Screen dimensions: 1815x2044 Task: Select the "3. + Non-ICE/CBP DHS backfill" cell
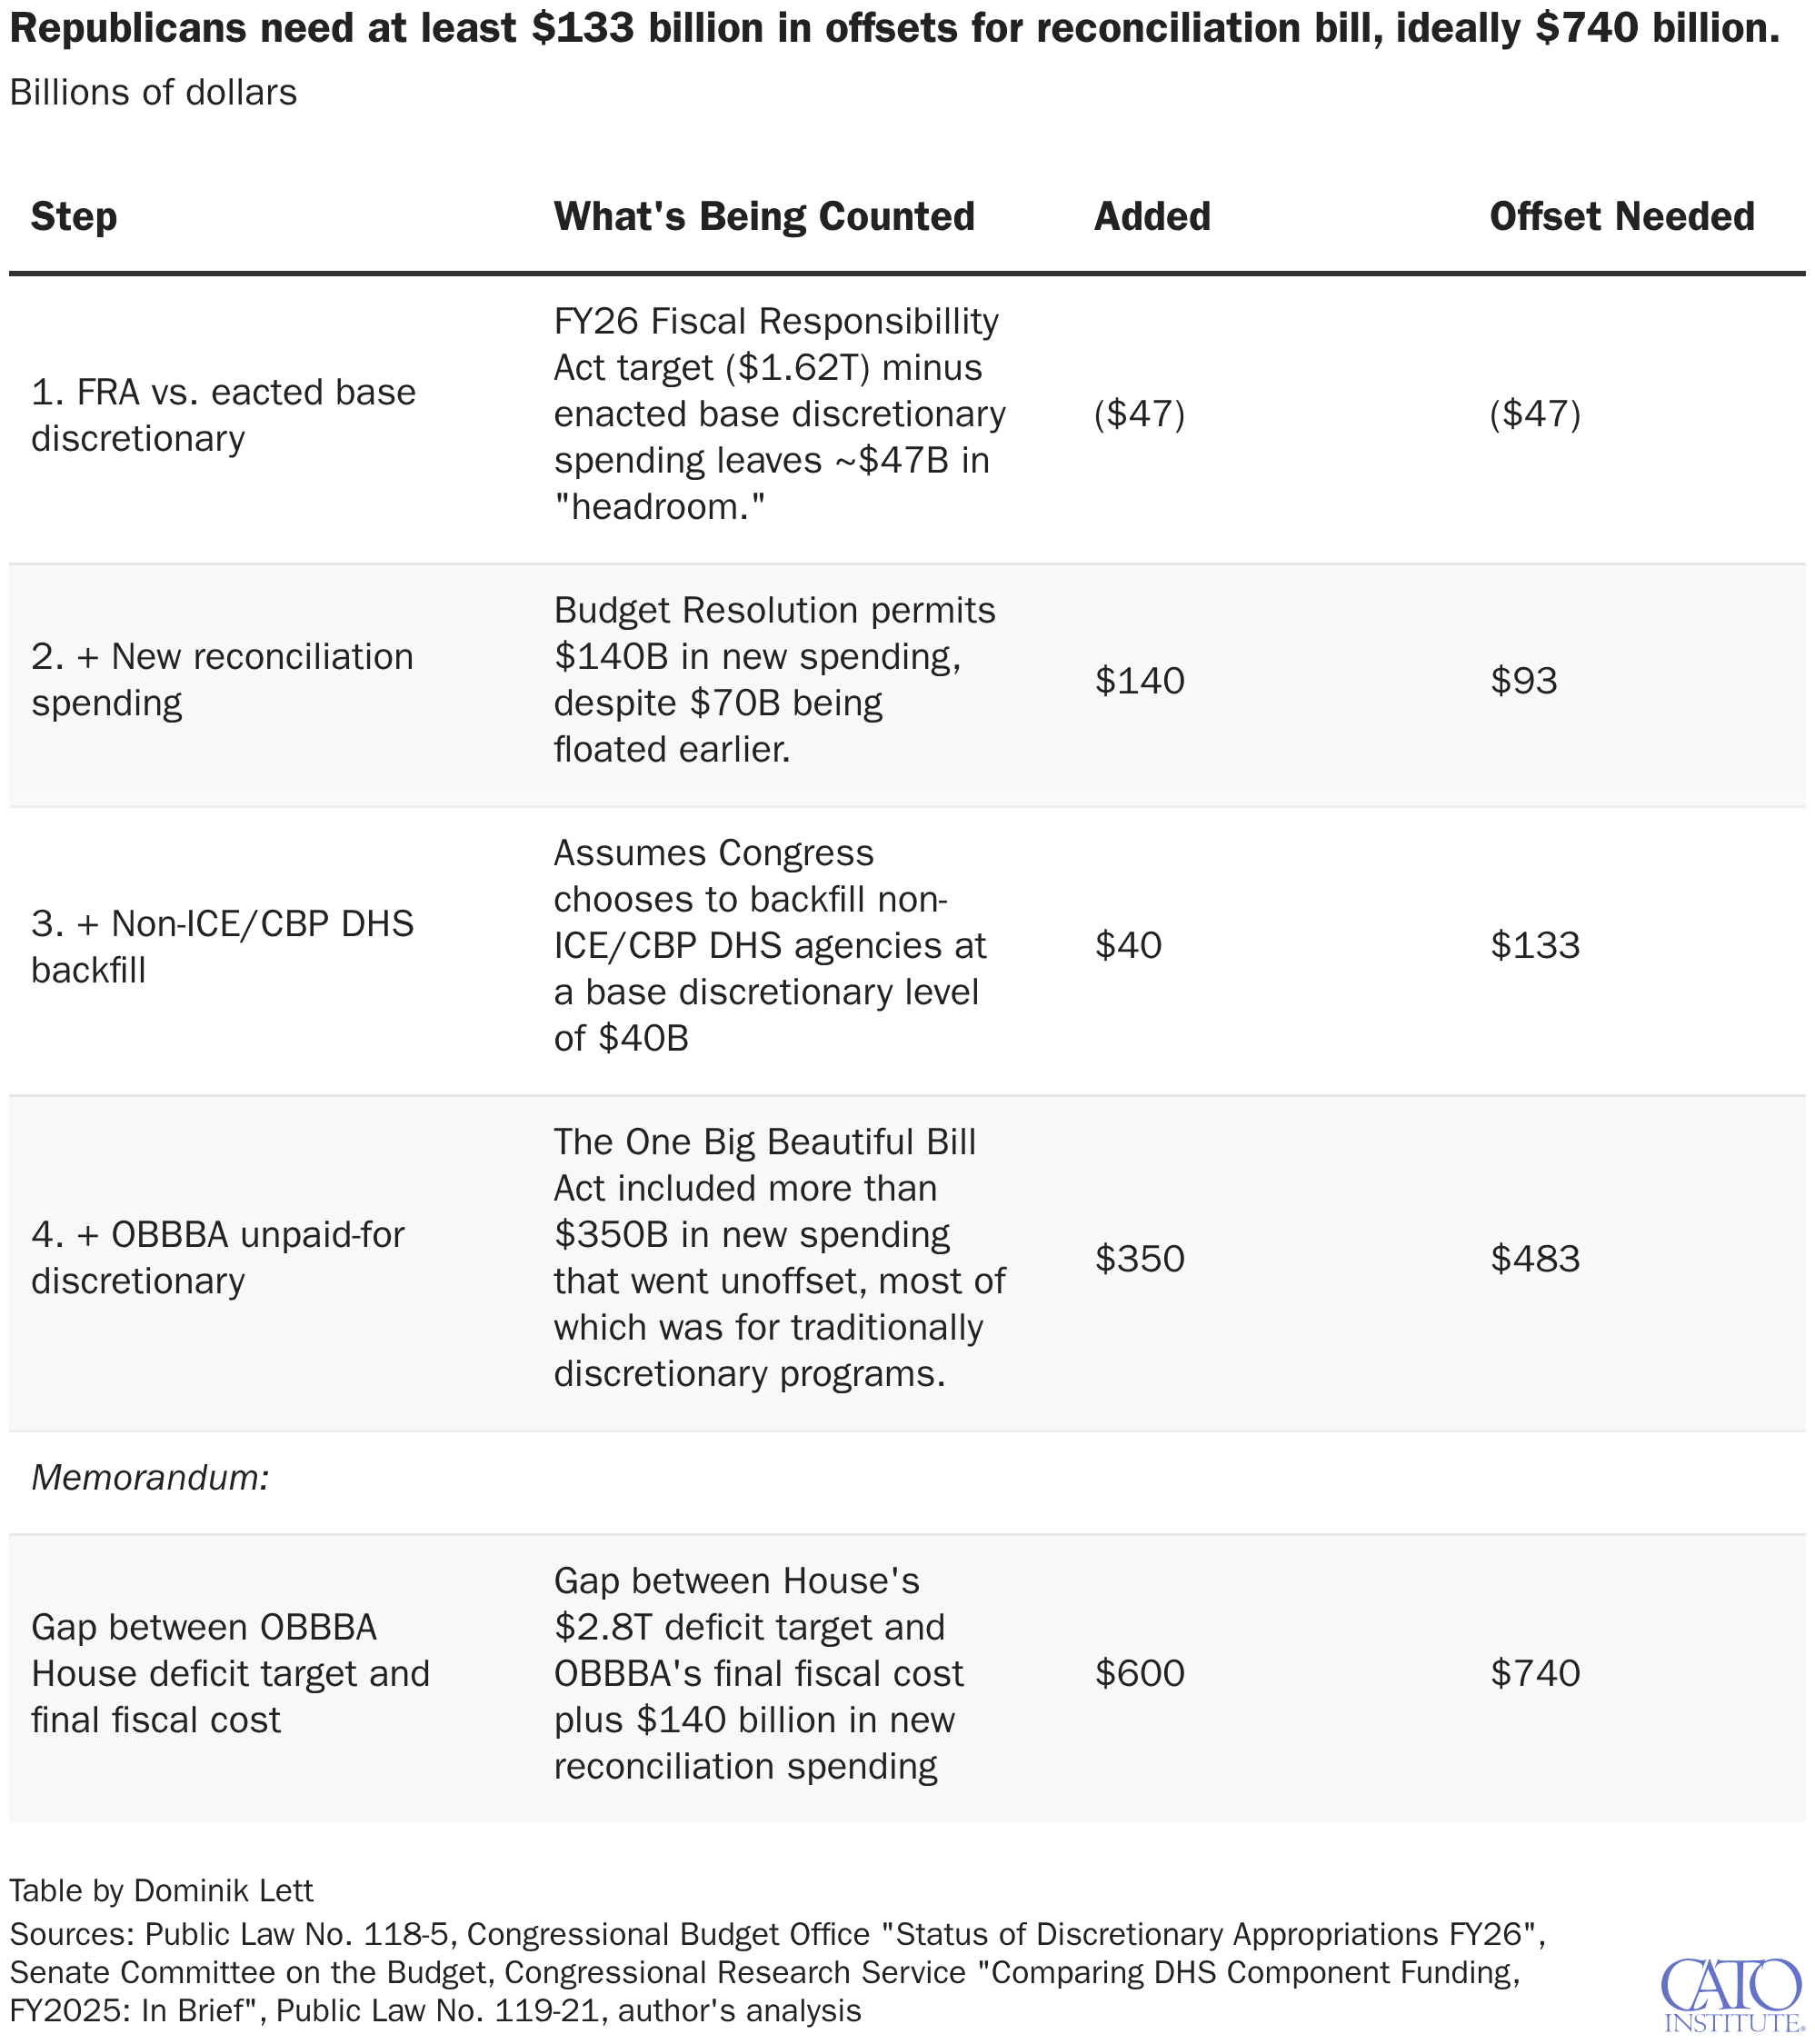tap(222, 946)
